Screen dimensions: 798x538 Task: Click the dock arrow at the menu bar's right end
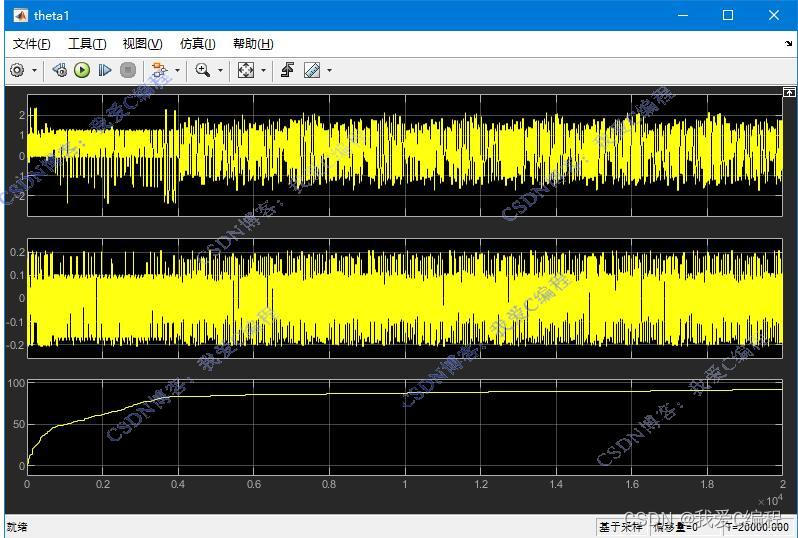(x=788, y=44)
